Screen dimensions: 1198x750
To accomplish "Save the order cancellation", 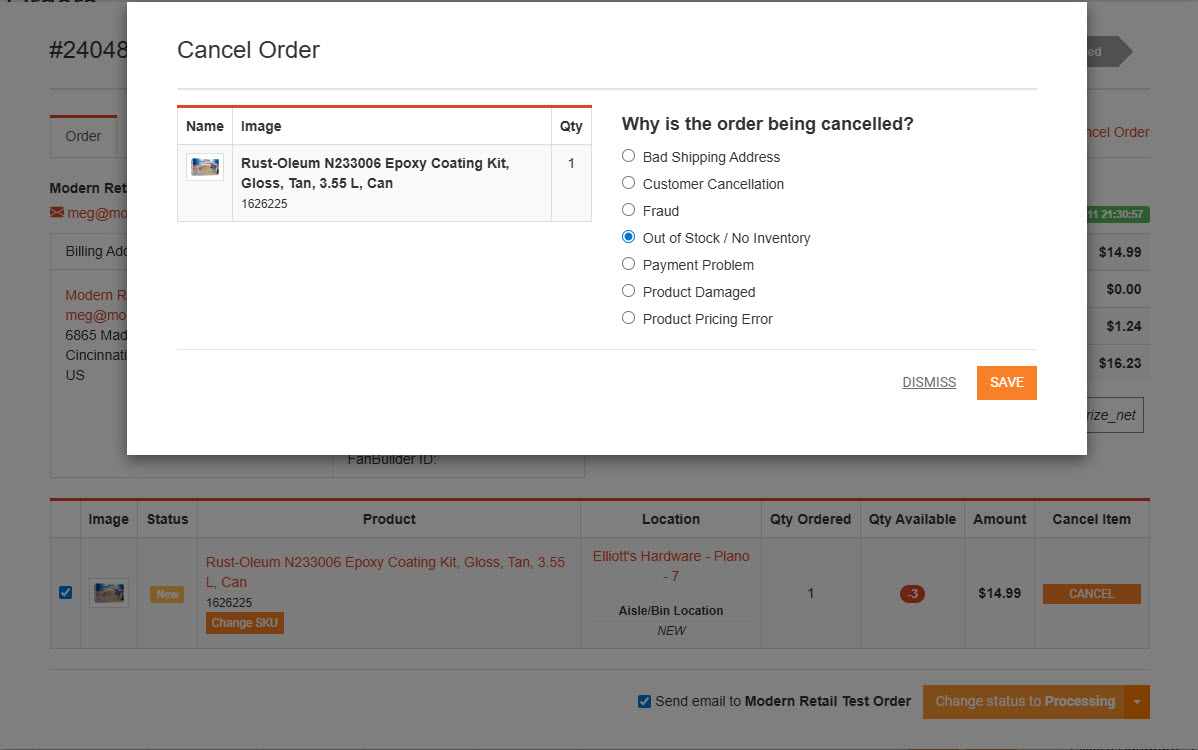I will (1006, 383).
